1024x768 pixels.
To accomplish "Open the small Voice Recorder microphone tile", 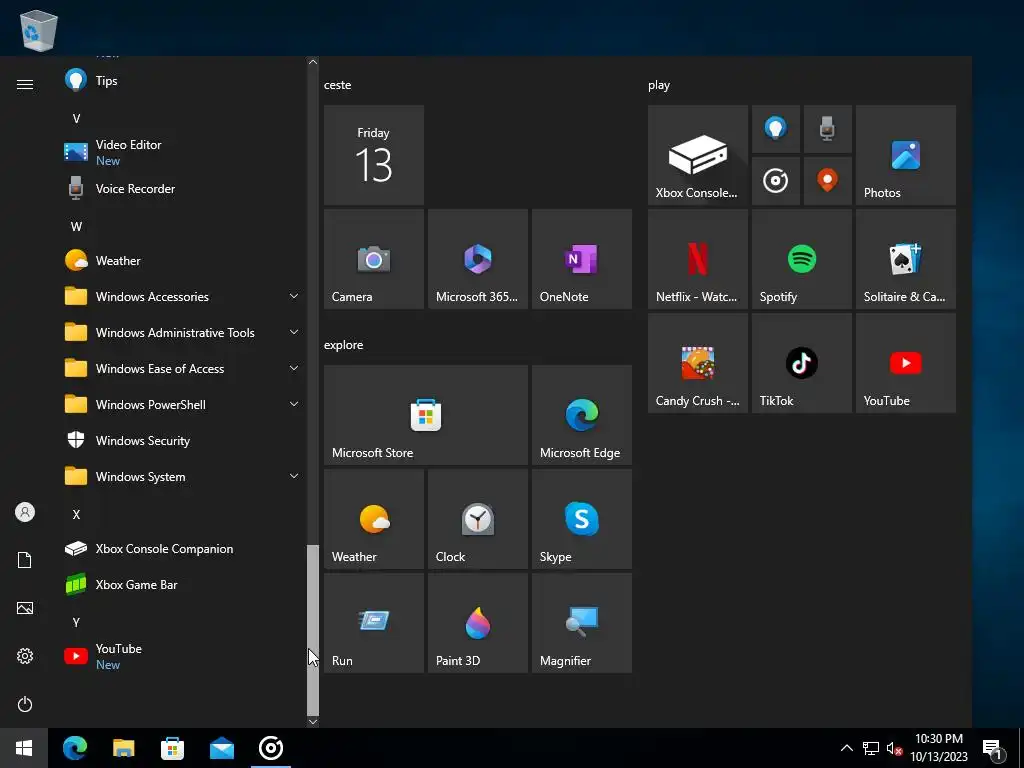I will click(827, 129).
